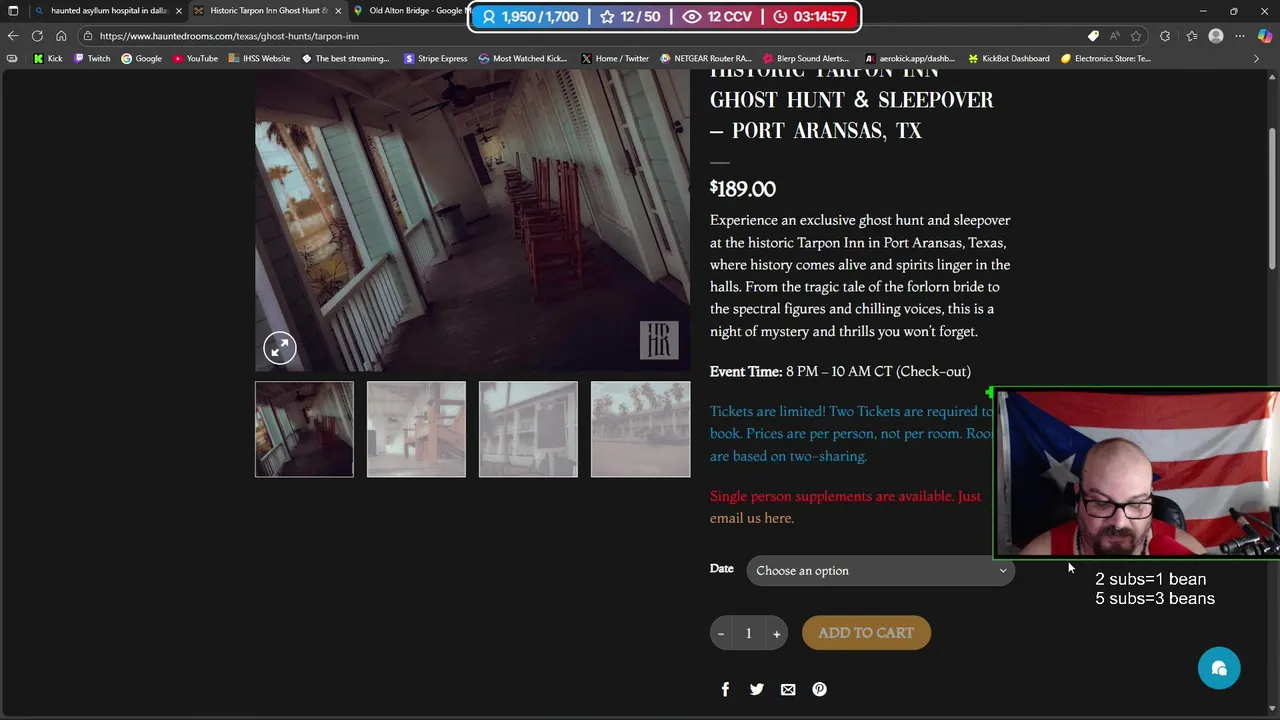Expand the bookmarks bar overflow chevron

click(x=1256, y=59)
